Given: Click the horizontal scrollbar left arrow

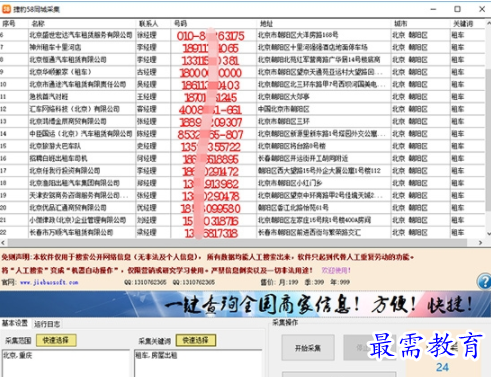Looking at the screenshot, I should click(x=3, y=243).
